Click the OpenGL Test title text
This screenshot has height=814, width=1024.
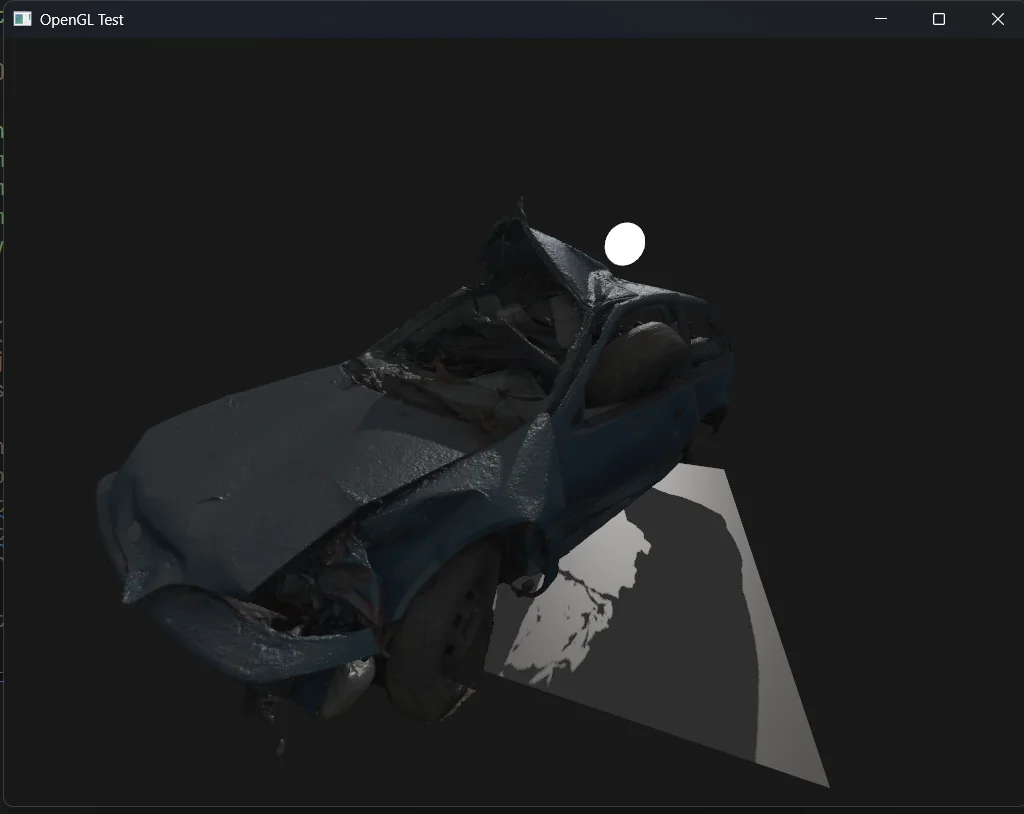[82, 20]
